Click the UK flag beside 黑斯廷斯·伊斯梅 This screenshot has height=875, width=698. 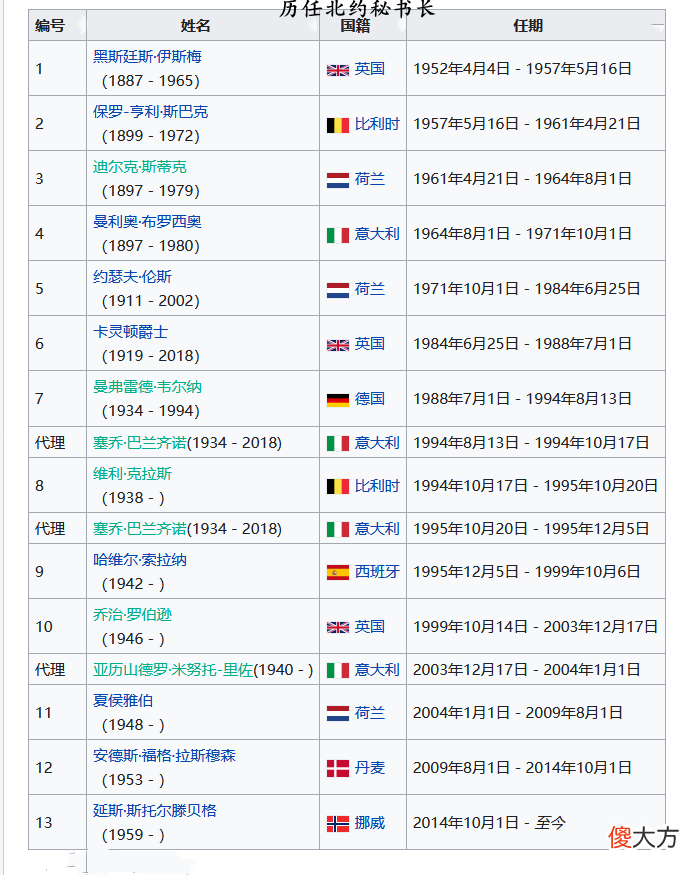click(x=338, y=70)
